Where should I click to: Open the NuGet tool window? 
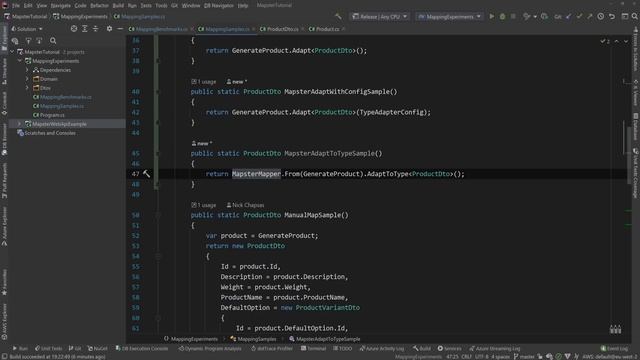pyautogui.click(x=98, y=349)
